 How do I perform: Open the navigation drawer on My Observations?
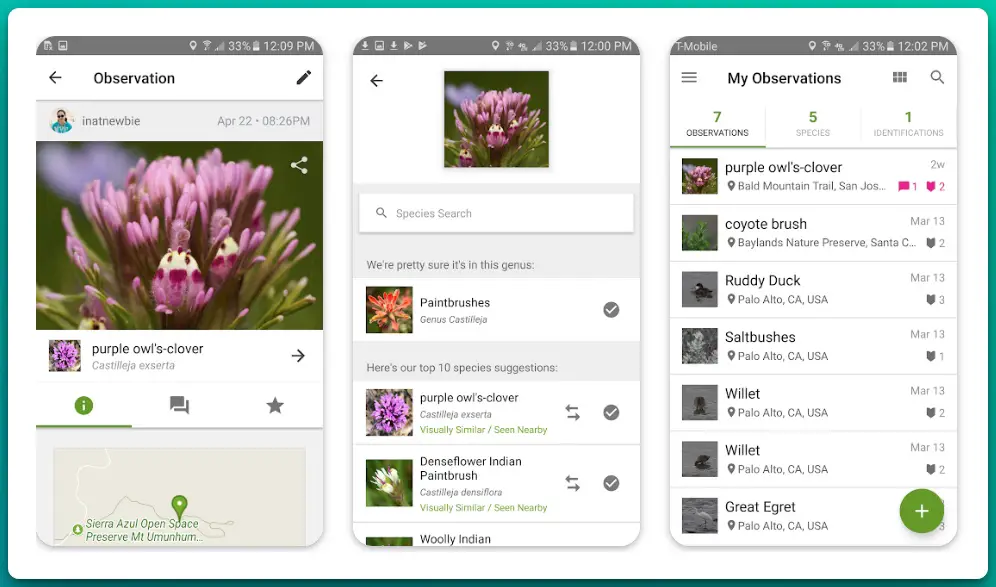[x=689, y=78]
